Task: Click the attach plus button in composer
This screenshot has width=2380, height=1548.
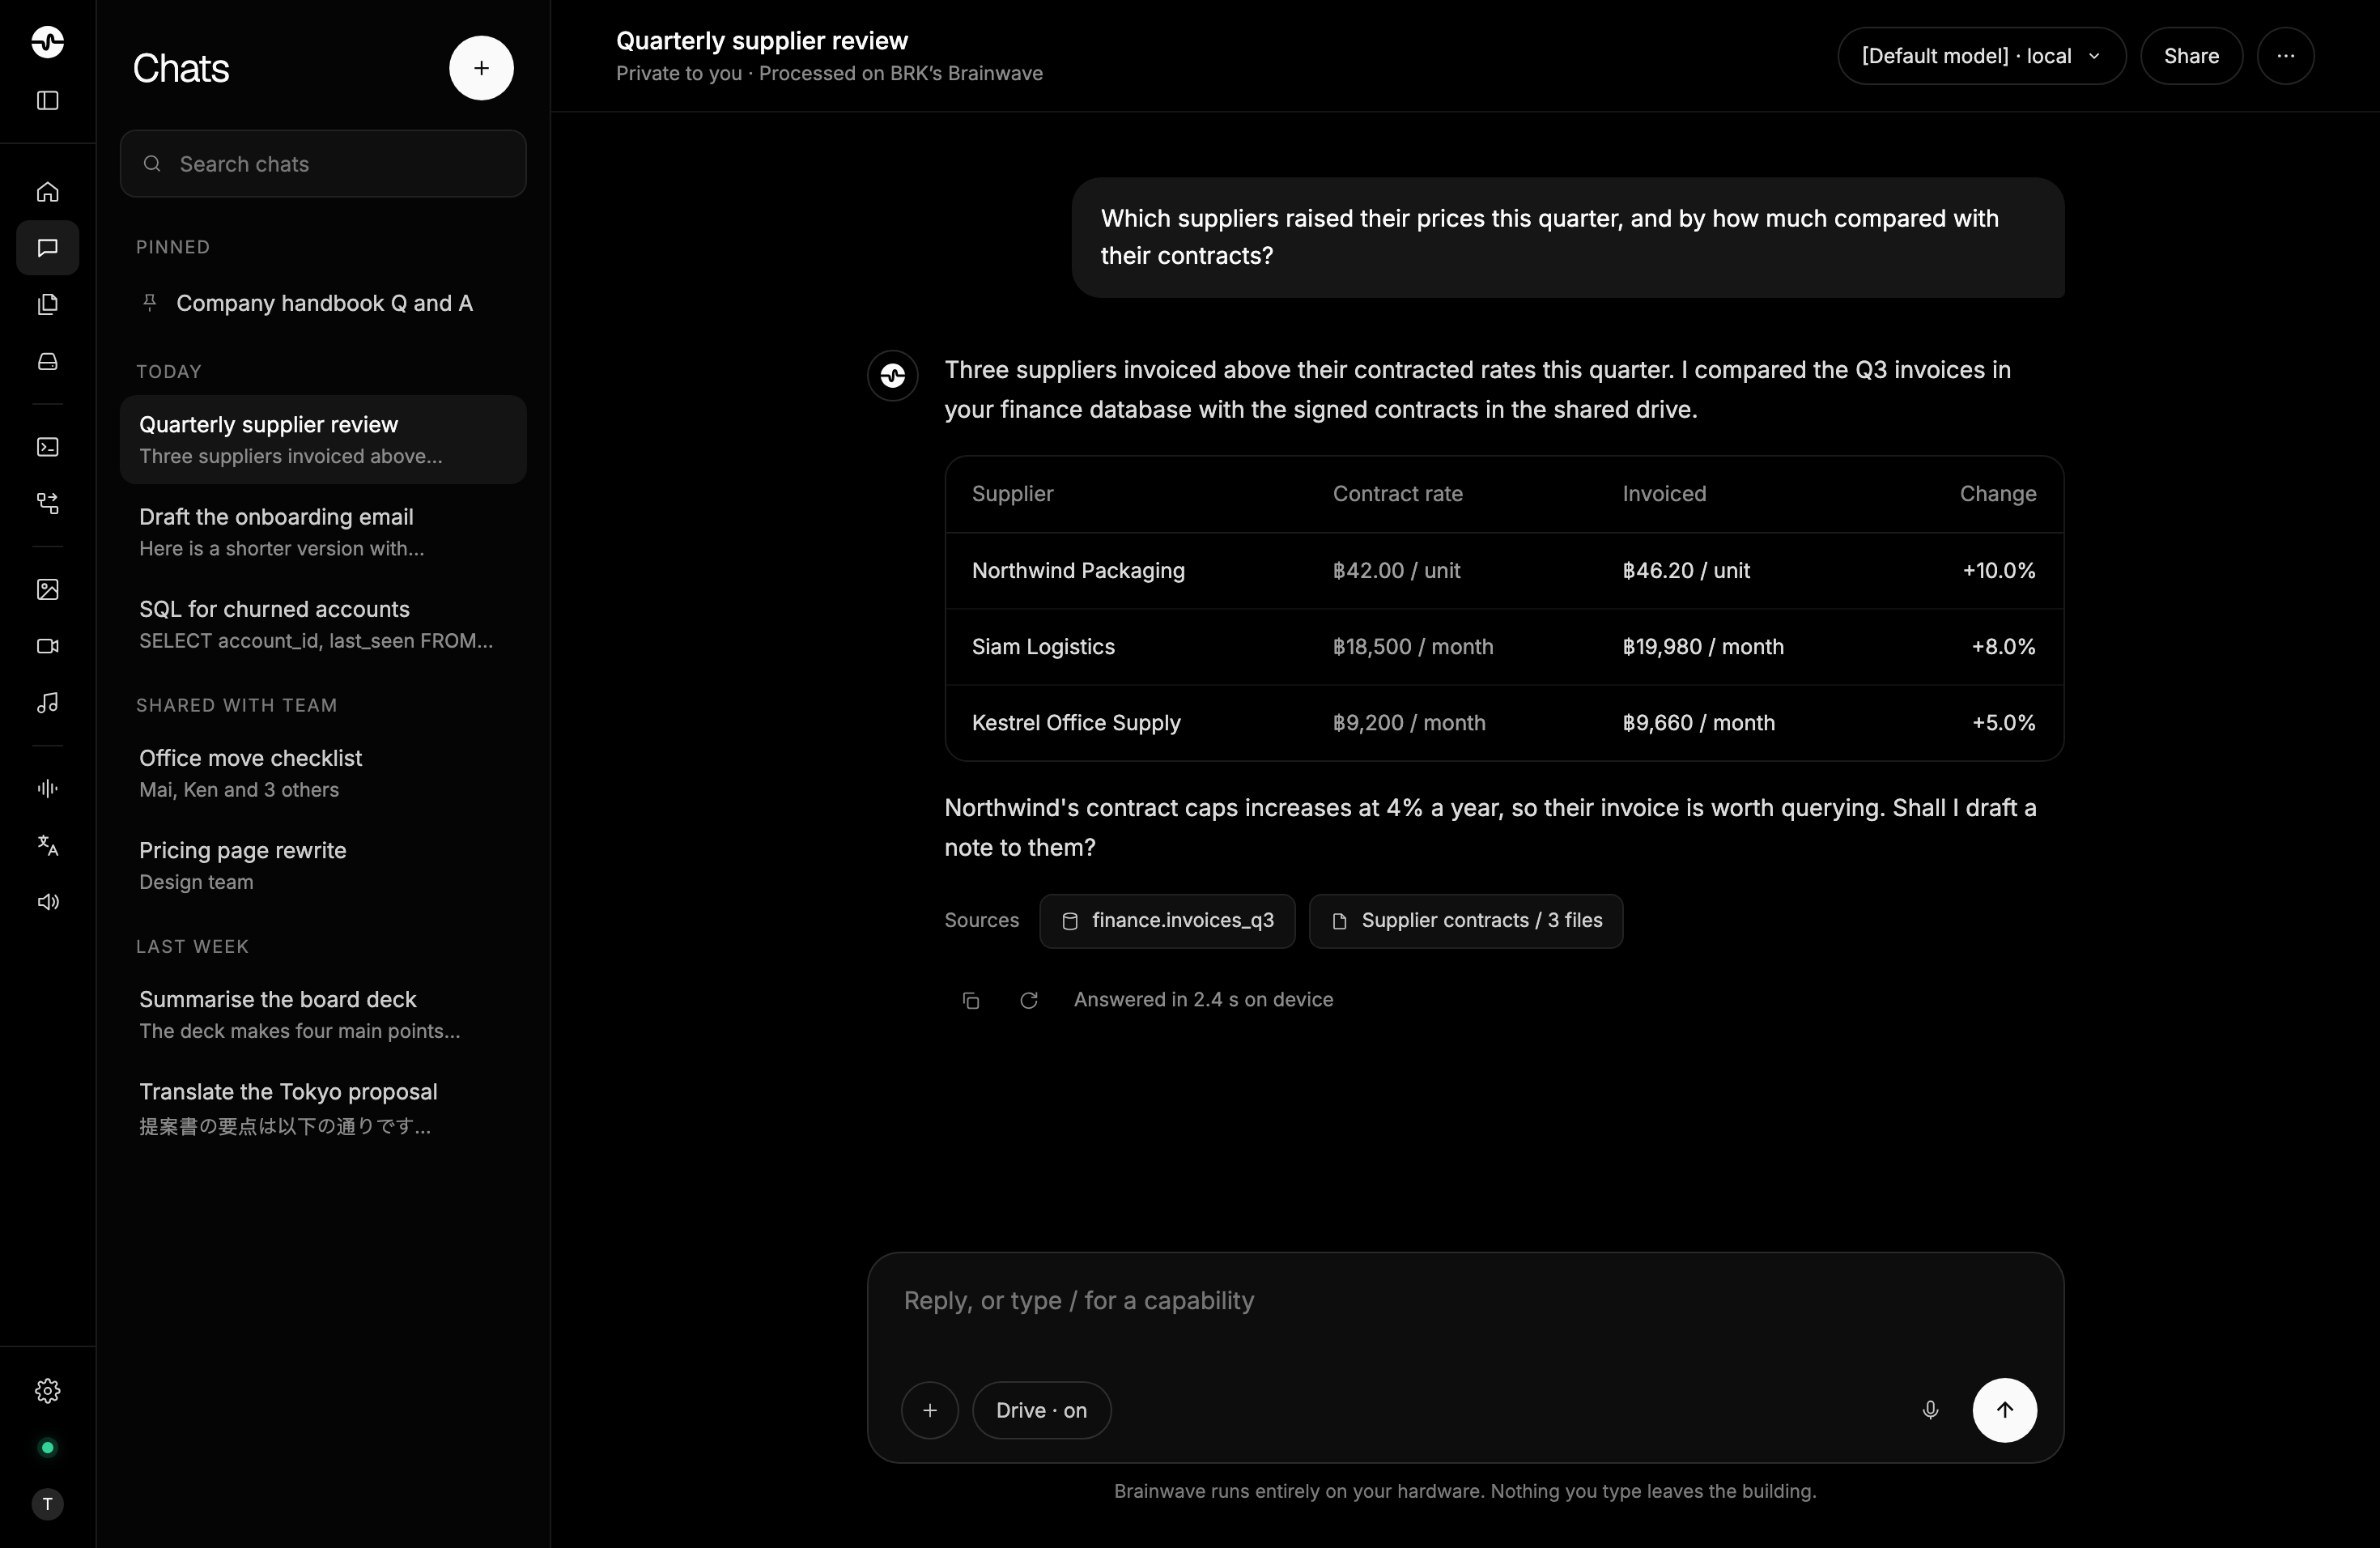Action: coord(930,1410)
